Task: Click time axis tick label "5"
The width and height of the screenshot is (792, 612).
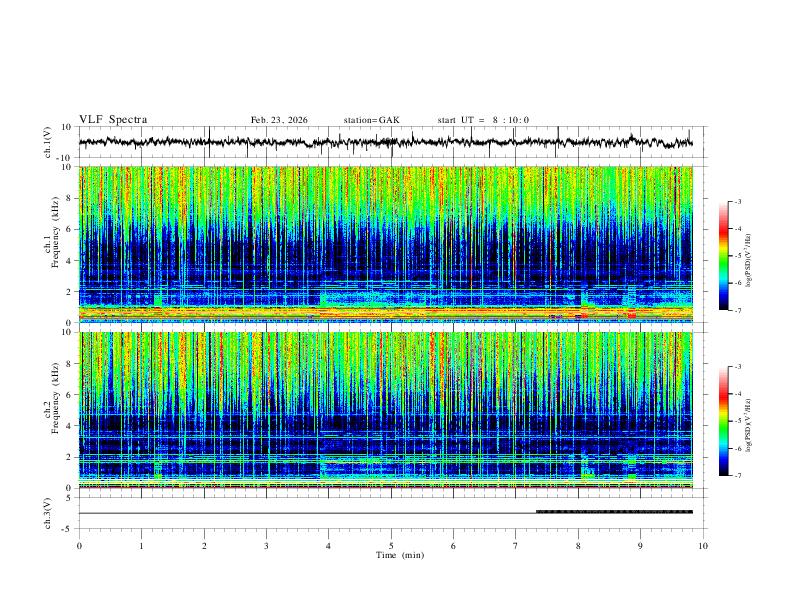Action: pyautogui.click(x=391, y=546)
